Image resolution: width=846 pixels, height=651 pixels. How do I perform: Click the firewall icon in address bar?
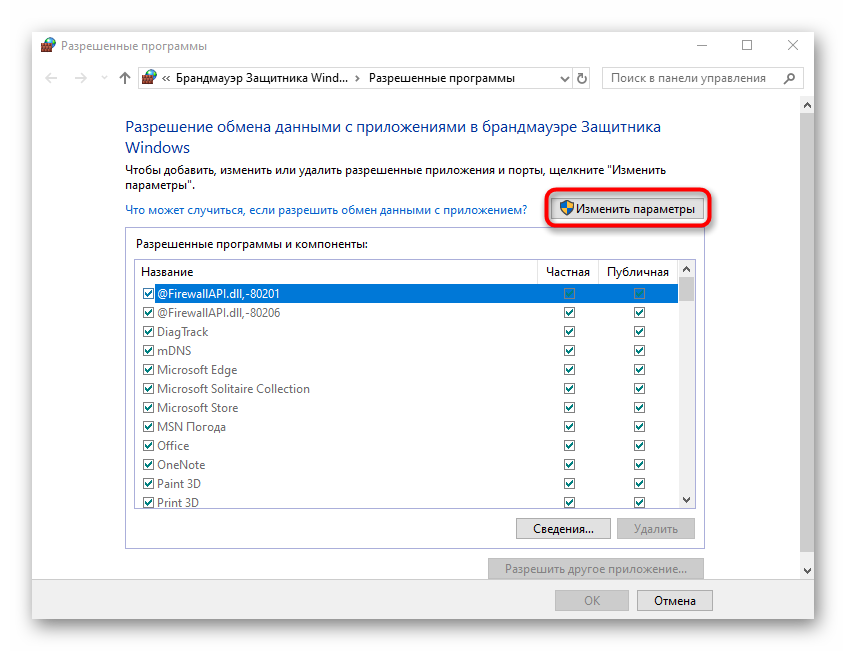(149, 78)
